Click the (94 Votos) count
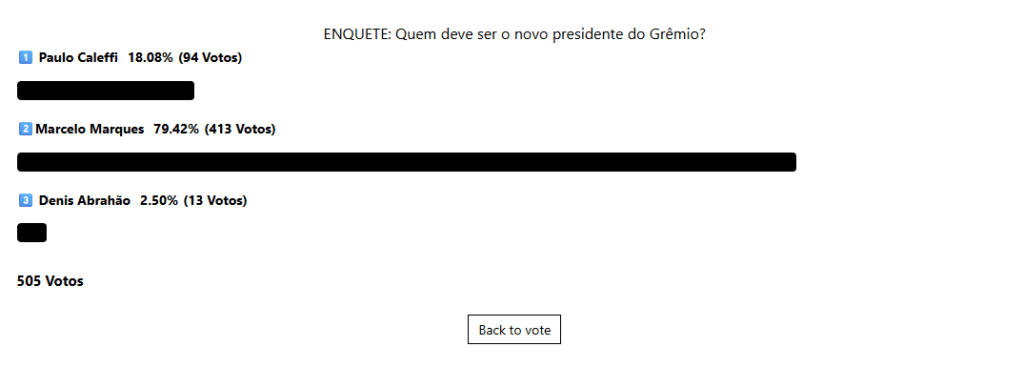This screenshot has height=367, width=1024. 210,57
